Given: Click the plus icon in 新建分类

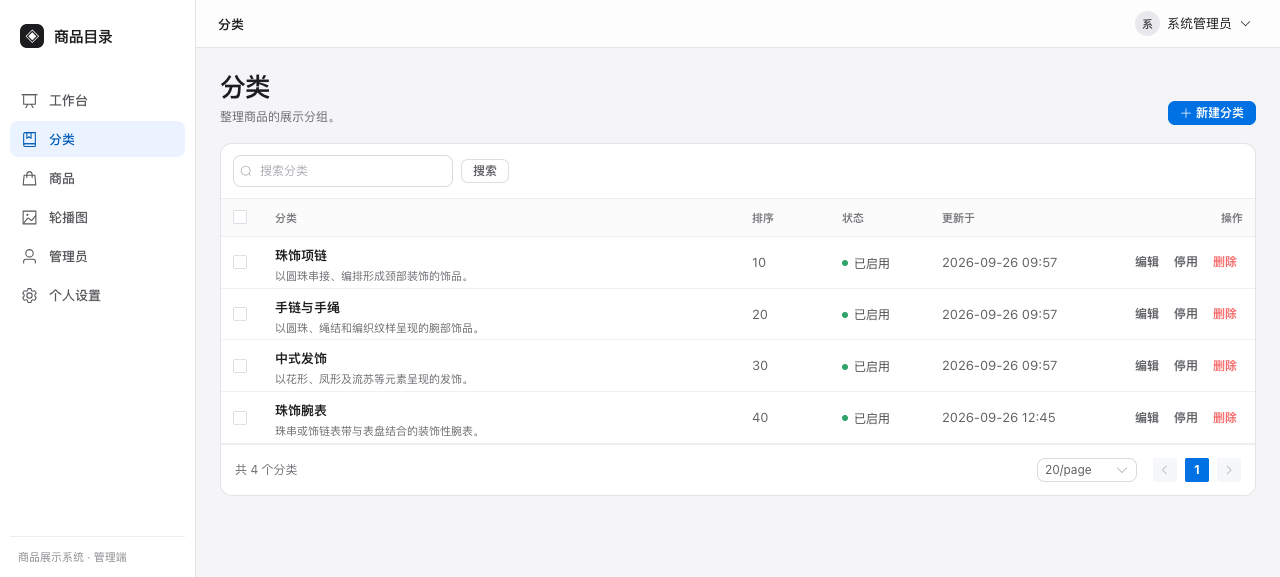Looking at the screenshot, I should click(x=1186, y=113).
